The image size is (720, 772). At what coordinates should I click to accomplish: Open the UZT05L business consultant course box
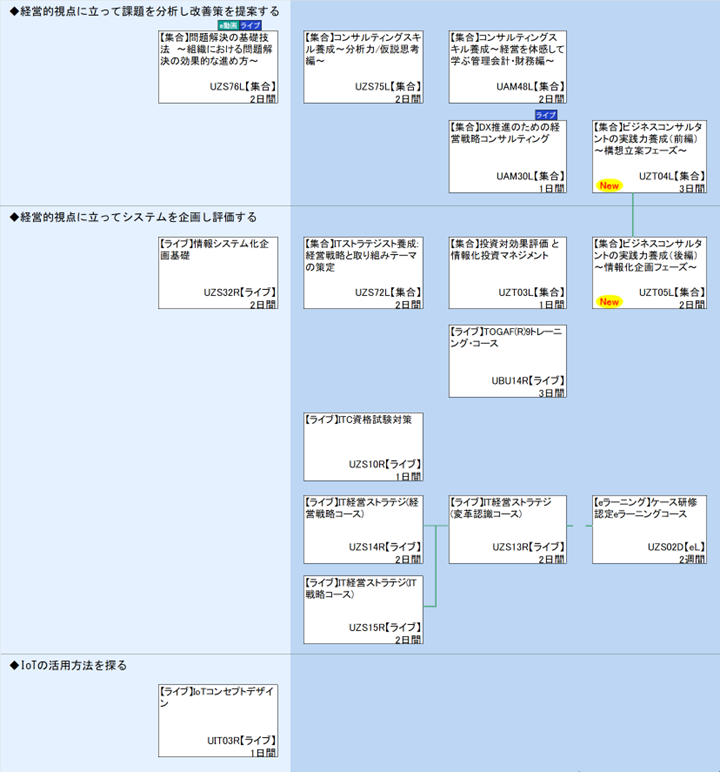[x=650, y=273]
